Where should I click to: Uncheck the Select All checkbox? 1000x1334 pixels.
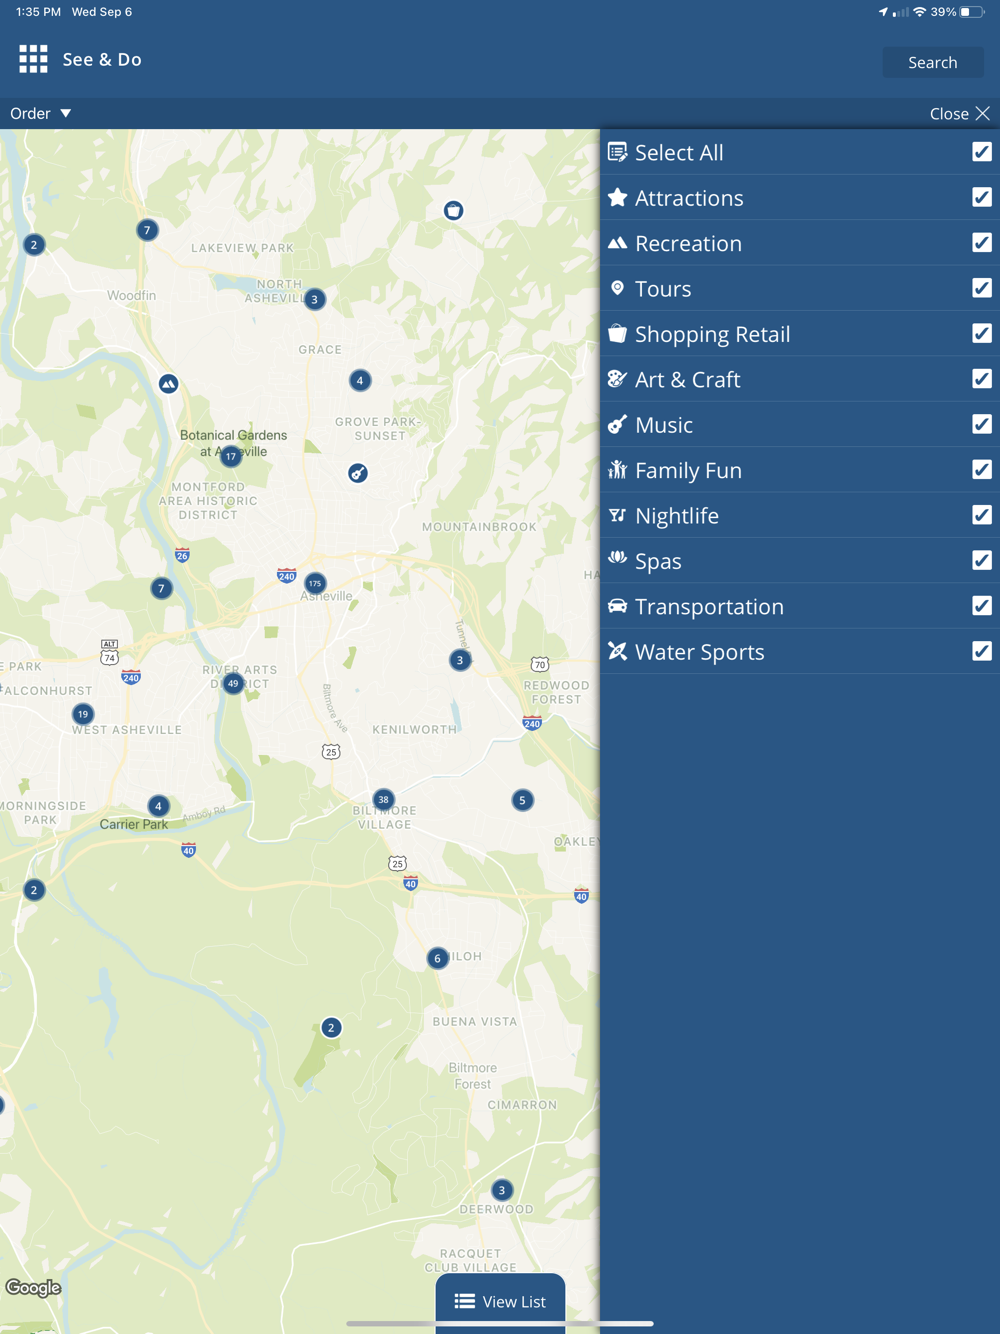pyautogui.click(x=982, y=152)
